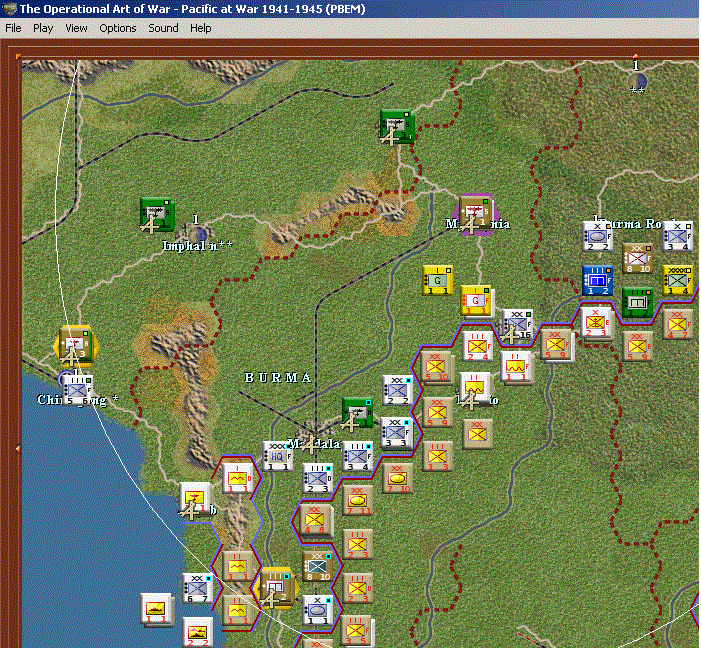Select the white XX infantry unit rated 6-7
Image resolution: width=701 pixels, height=649 pixels.
[x=197, y=588]
